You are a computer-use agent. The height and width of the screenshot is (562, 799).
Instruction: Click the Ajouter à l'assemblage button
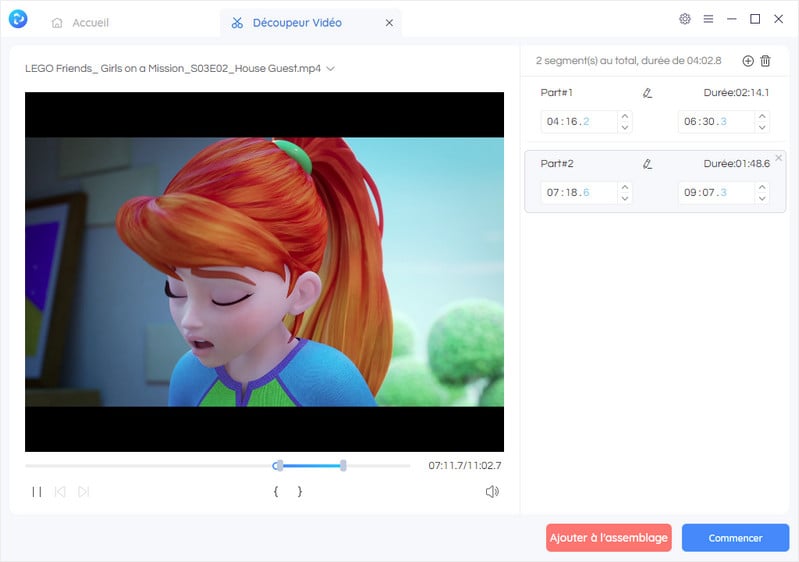609,538
